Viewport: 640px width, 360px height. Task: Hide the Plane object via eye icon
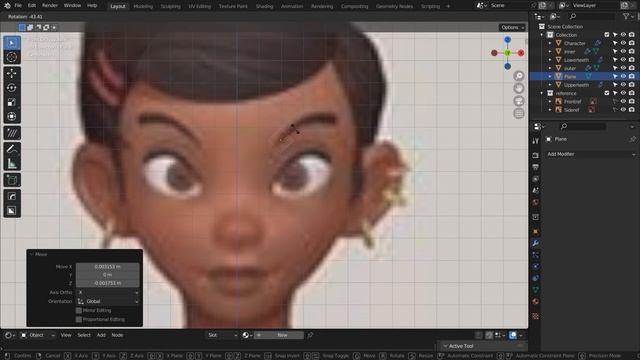pyautogui.click(x=623, y=76)
